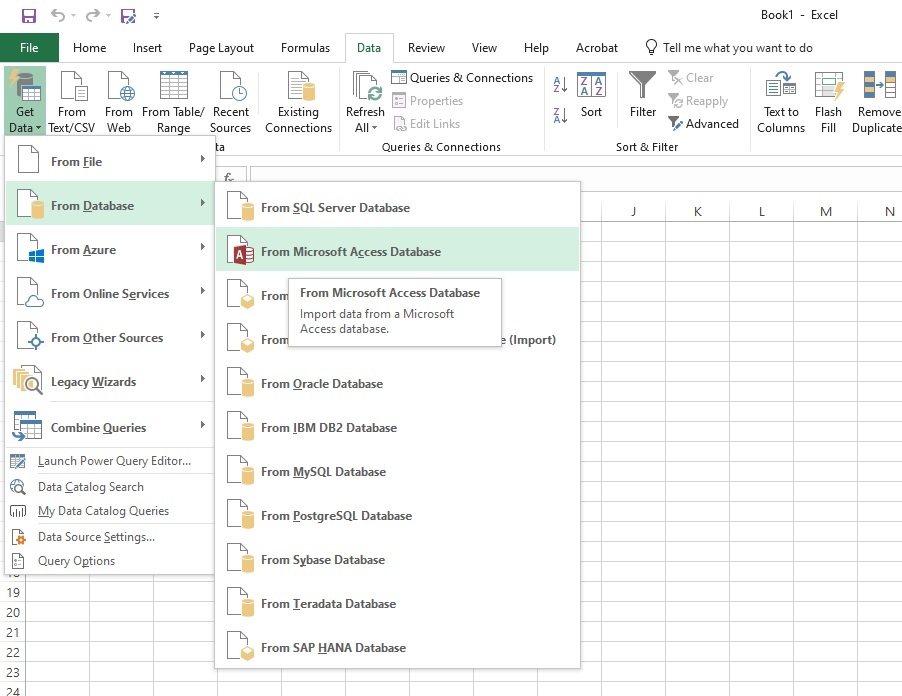Viewport: 902px width, 696px height.
Task: Select From Teradata Database
Action: coord(398,602)
